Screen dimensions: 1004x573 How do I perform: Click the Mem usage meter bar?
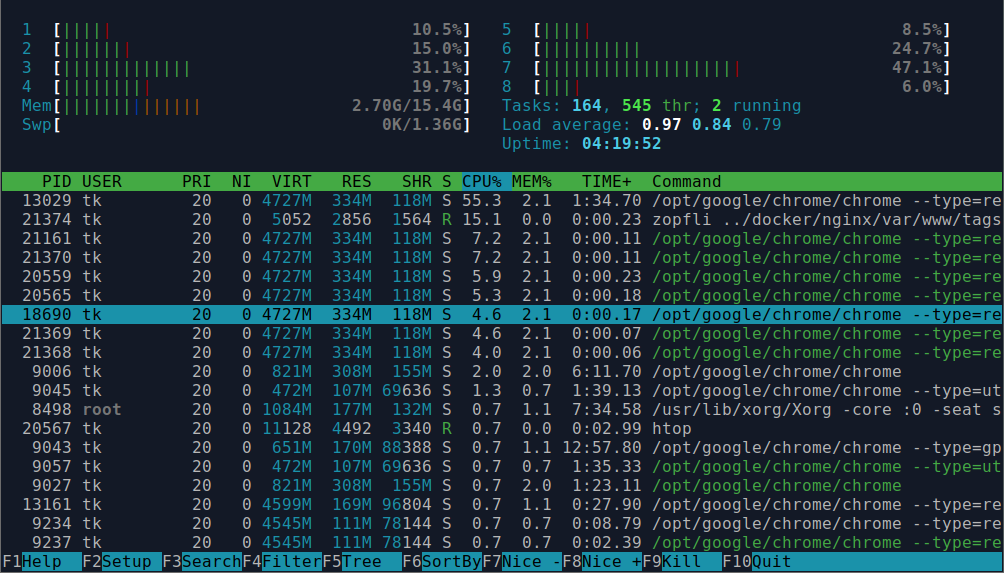[263, 106]
